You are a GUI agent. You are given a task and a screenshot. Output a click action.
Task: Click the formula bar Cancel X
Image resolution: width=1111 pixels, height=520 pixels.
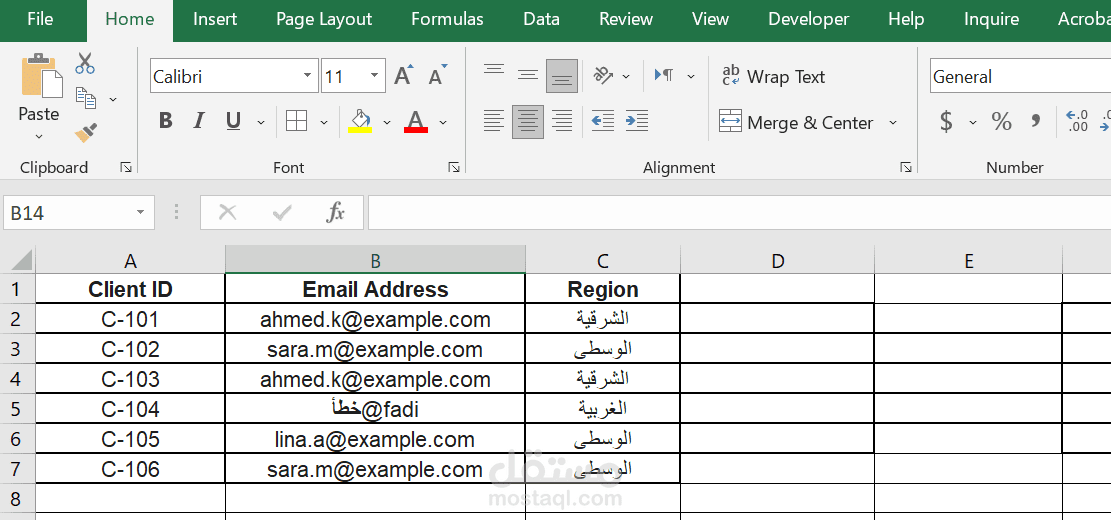pyautogui.click(x=227, y=212)
